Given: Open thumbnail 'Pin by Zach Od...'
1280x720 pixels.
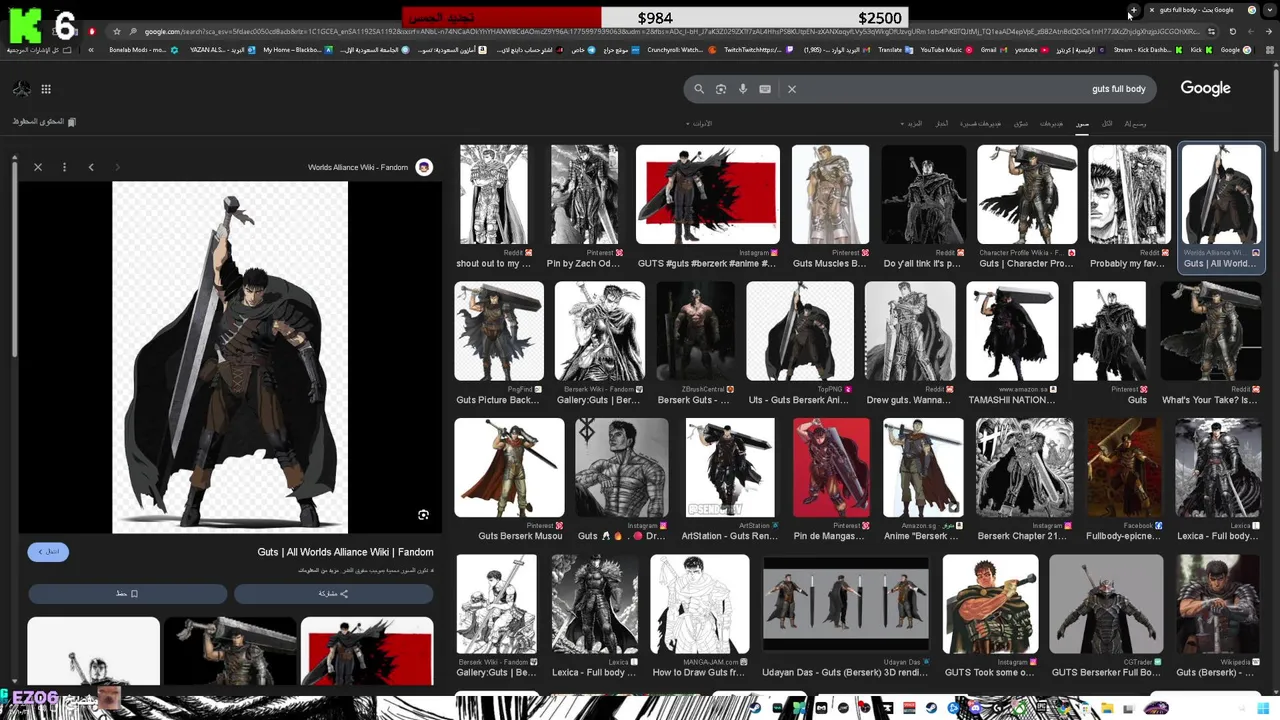Looking at the screenshot, I should pyautogui.click(x=584, y=194).
